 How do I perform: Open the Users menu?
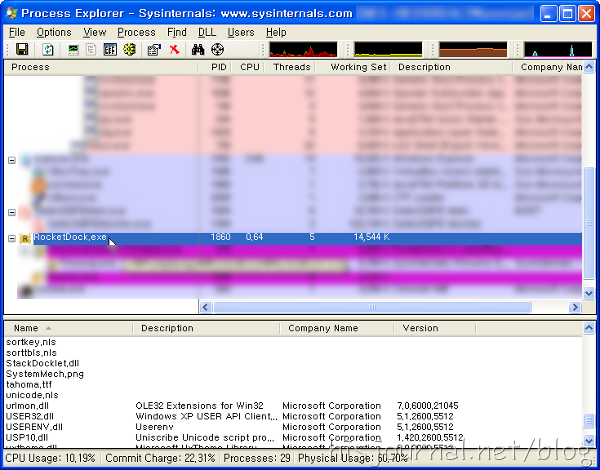tap(241, 33)
